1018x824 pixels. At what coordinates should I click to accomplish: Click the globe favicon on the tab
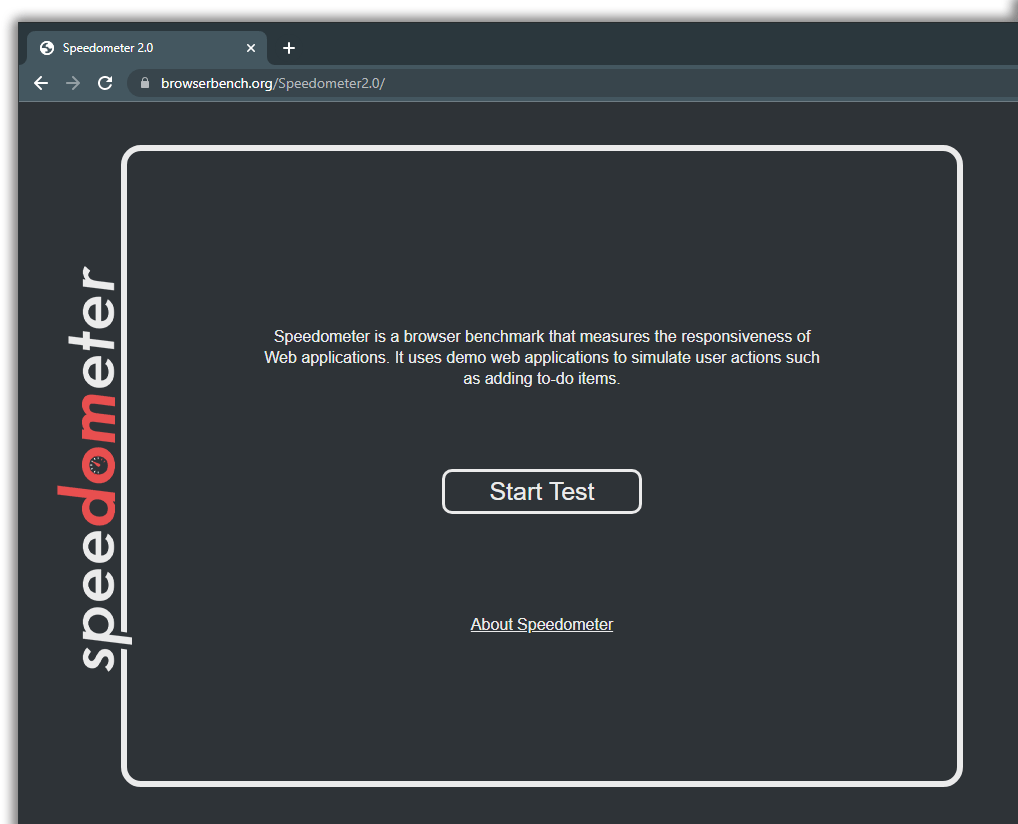[x=47, y=48]
